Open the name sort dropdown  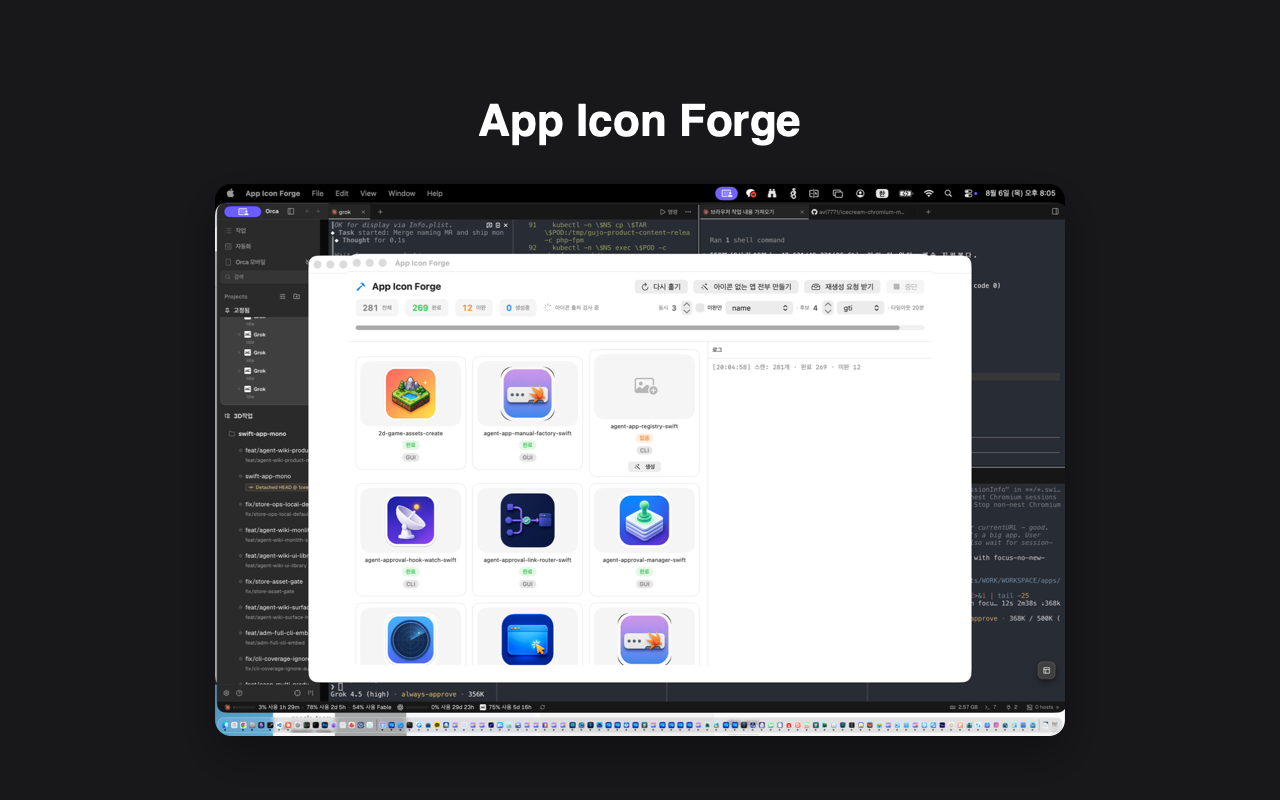759,308
